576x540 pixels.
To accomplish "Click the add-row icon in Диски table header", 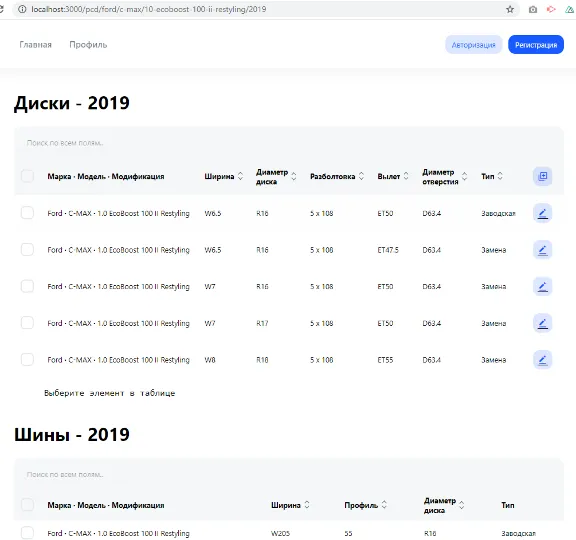I will [542, 176].
